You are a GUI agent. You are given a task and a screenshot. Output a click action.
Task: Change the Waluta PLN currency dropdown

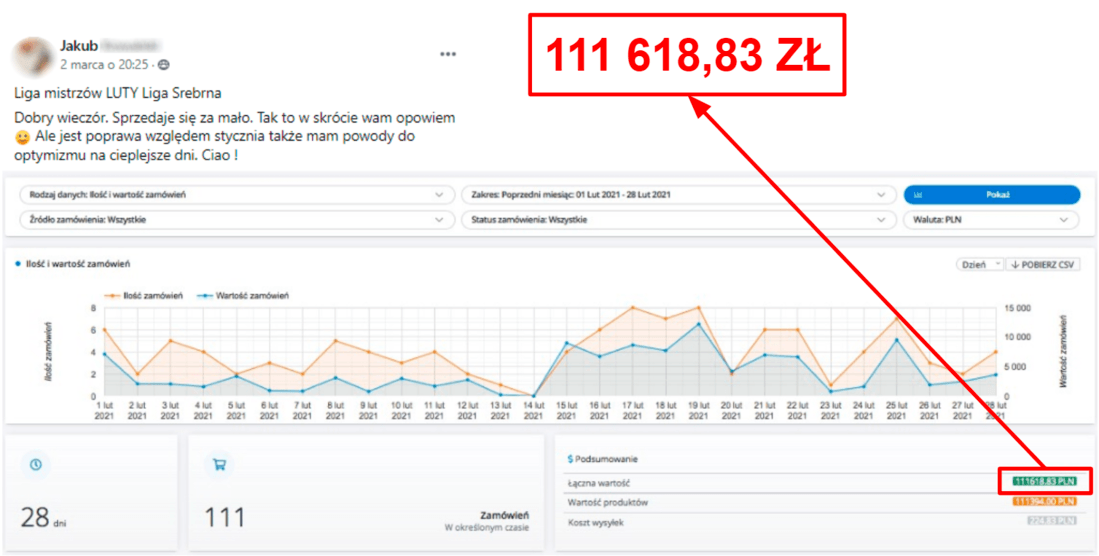(x=991, y=219)
